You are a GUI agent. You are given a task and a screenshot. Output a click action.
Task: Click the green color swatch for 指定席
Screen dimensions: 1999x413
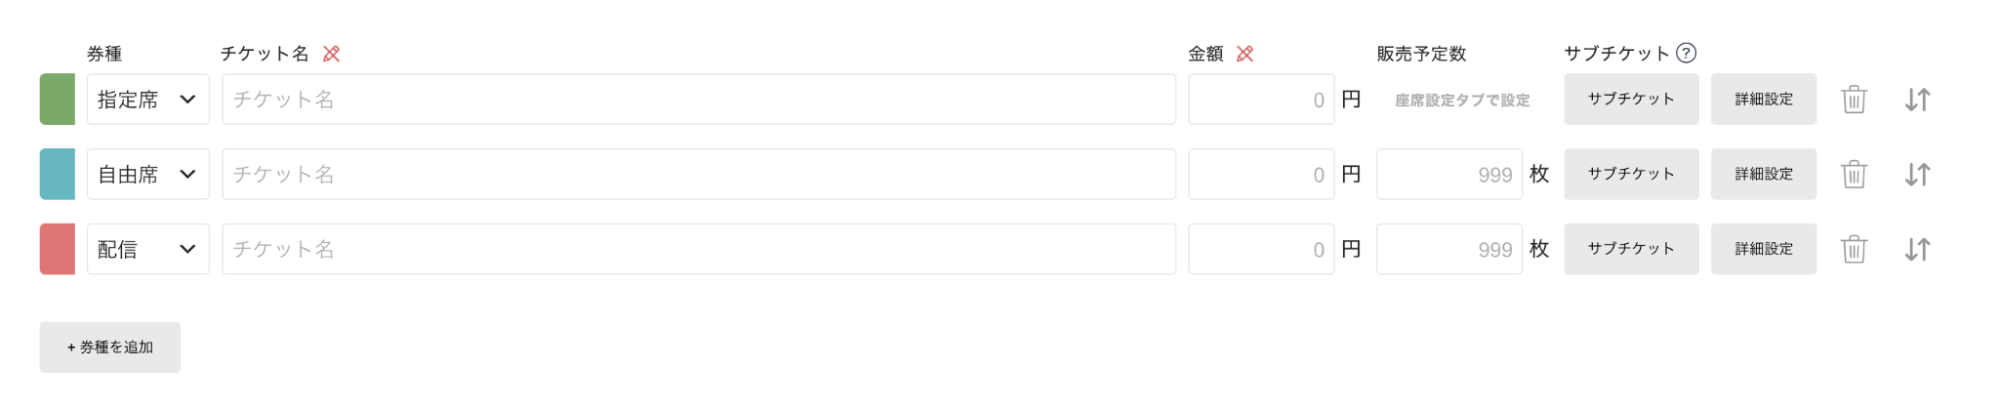tap(57, 99)
